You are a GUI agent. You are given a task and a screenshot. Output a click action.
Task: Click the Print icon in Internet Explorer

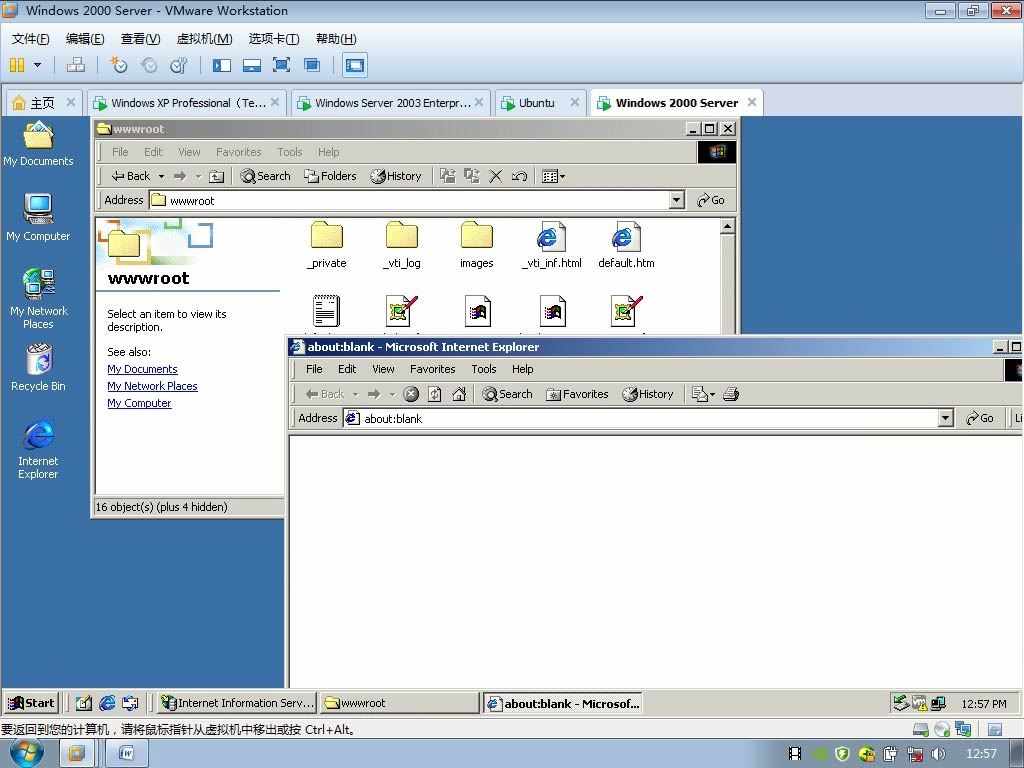point(731,394)
